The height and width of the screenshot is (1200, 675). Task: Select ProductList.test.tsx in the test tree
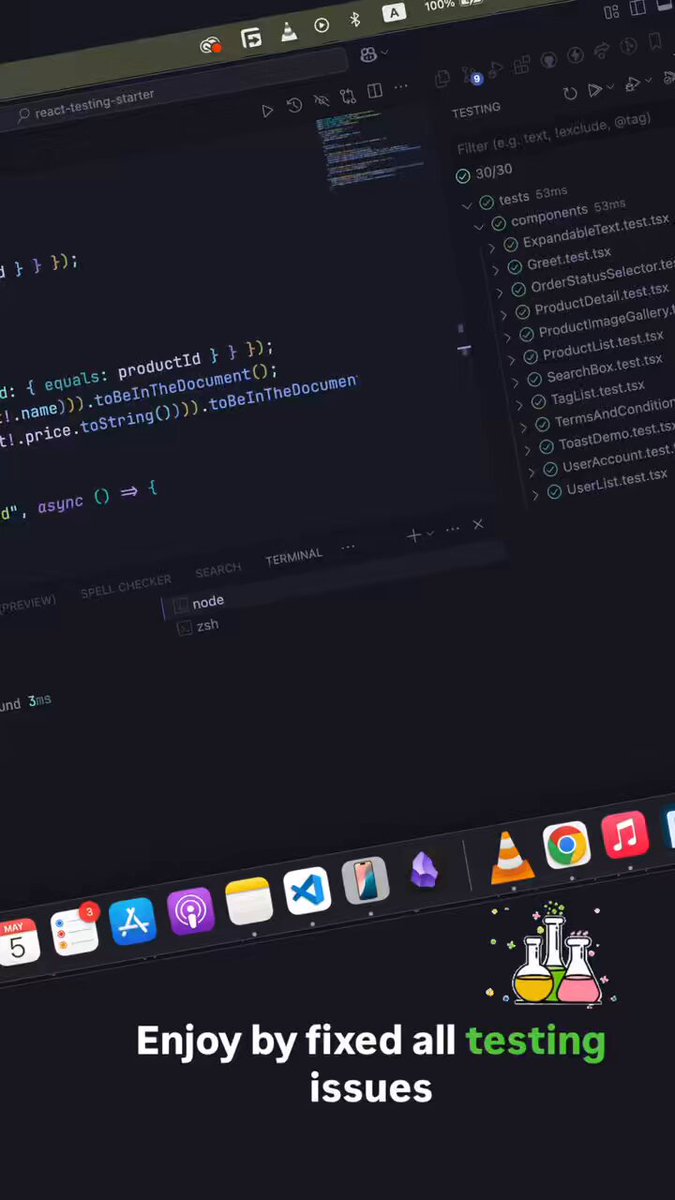click(x=602, y=346)
